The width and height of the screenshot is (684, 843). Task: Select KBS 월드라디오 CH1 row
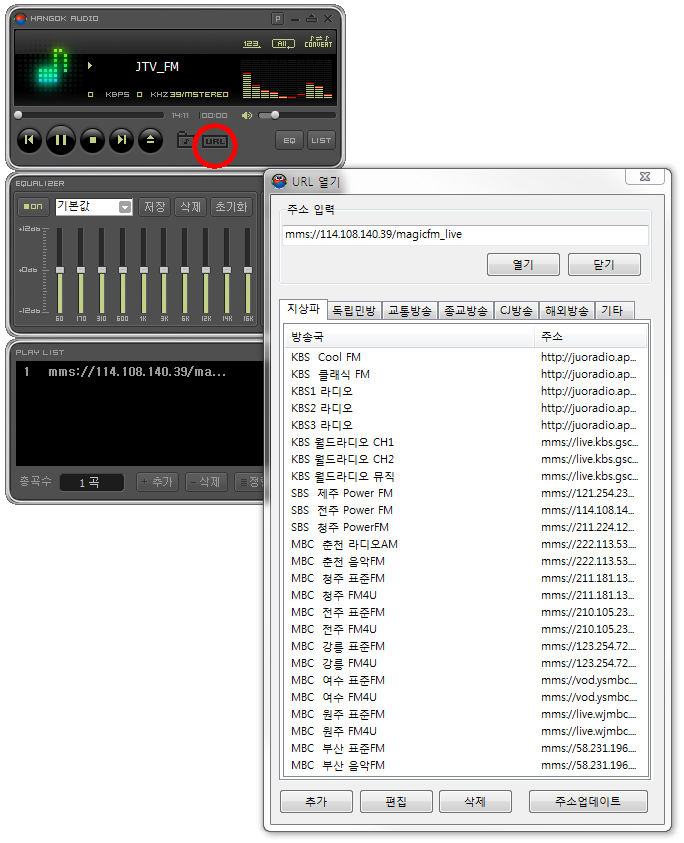click(466, 442)
